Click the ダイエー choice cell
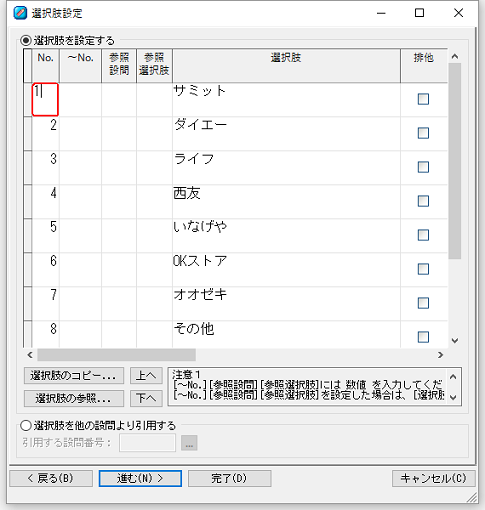 coord(286,133)
